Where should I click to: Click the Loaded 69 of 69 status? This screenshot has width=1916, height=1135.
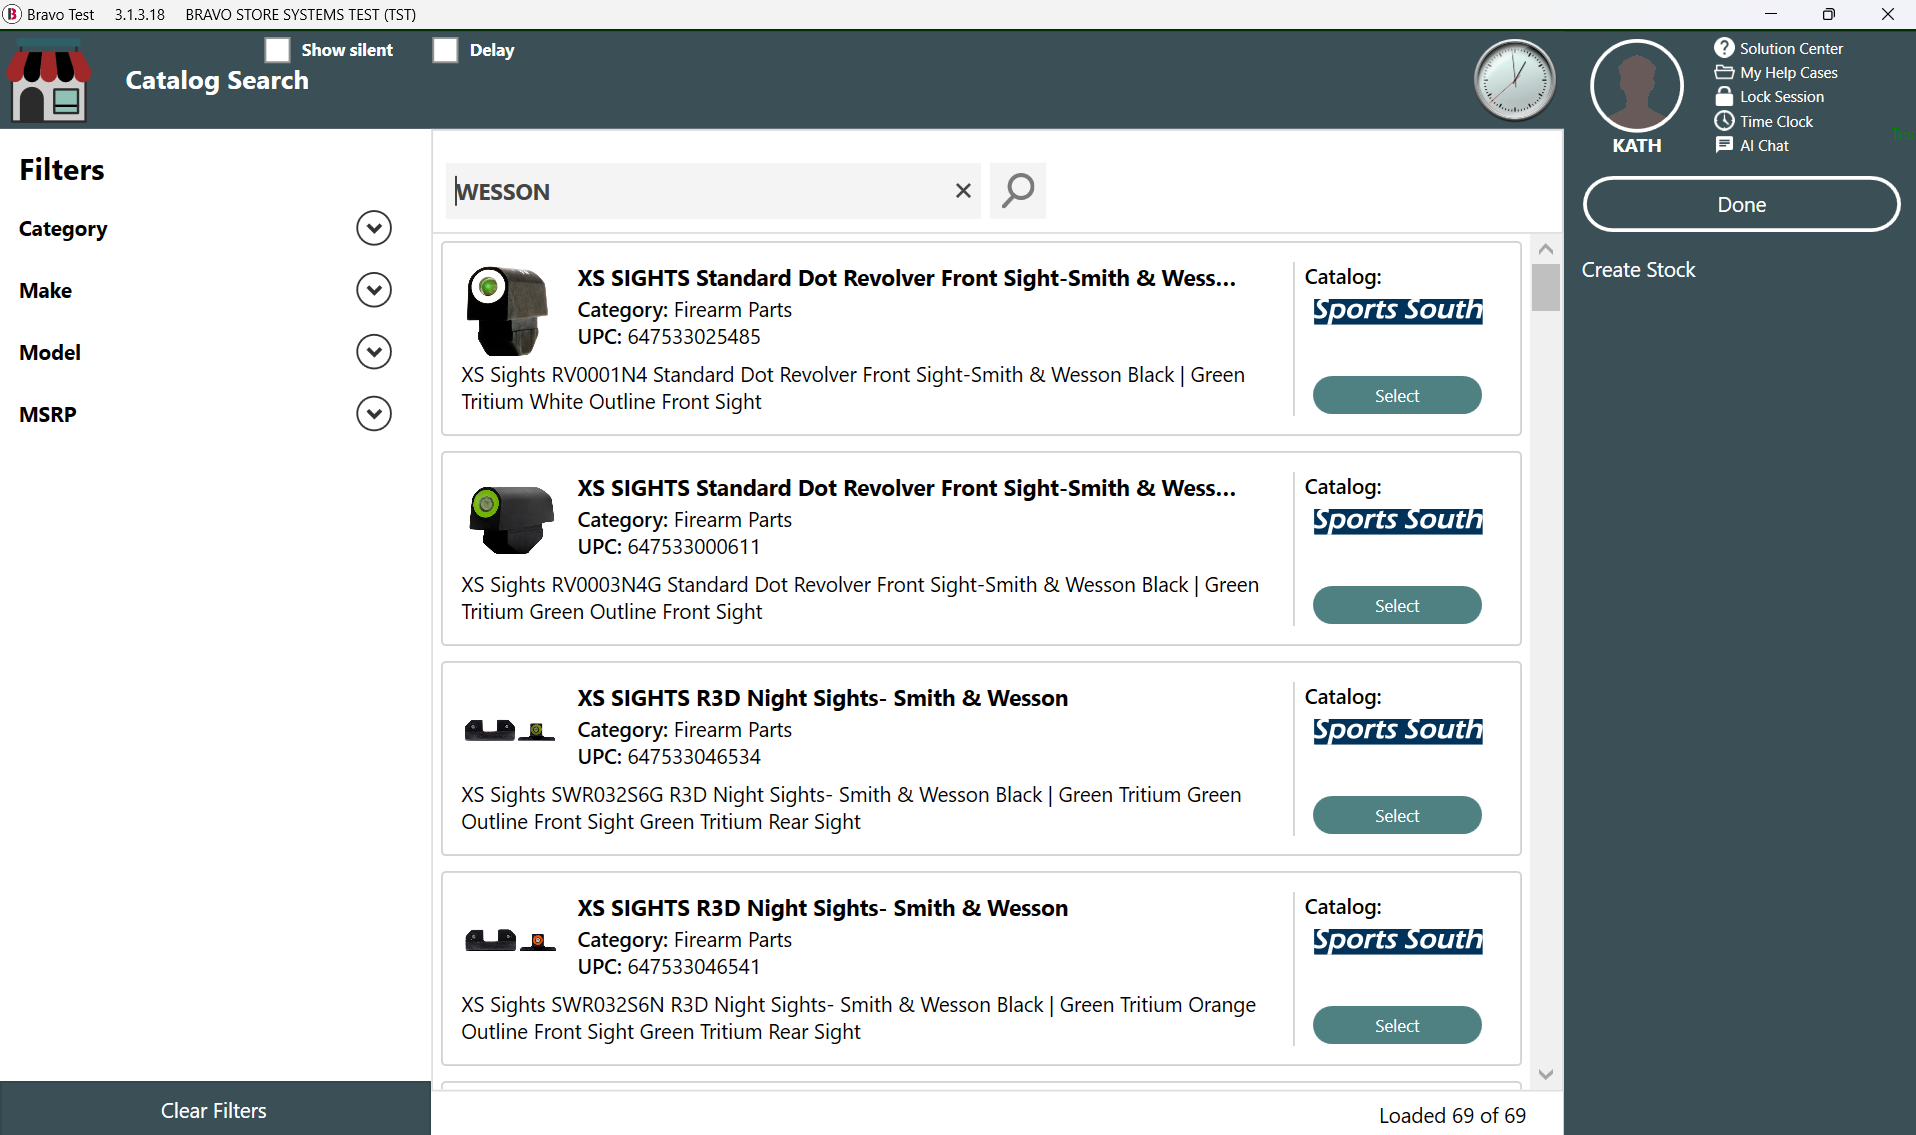coord(1452,1115)
